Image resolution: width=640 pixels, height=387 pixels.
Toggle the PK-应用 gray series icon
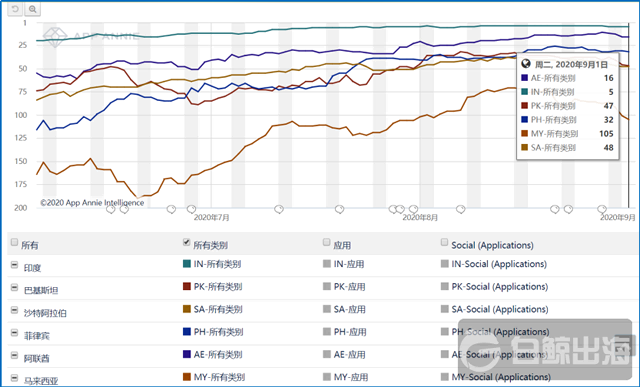(x=327, y=286)
